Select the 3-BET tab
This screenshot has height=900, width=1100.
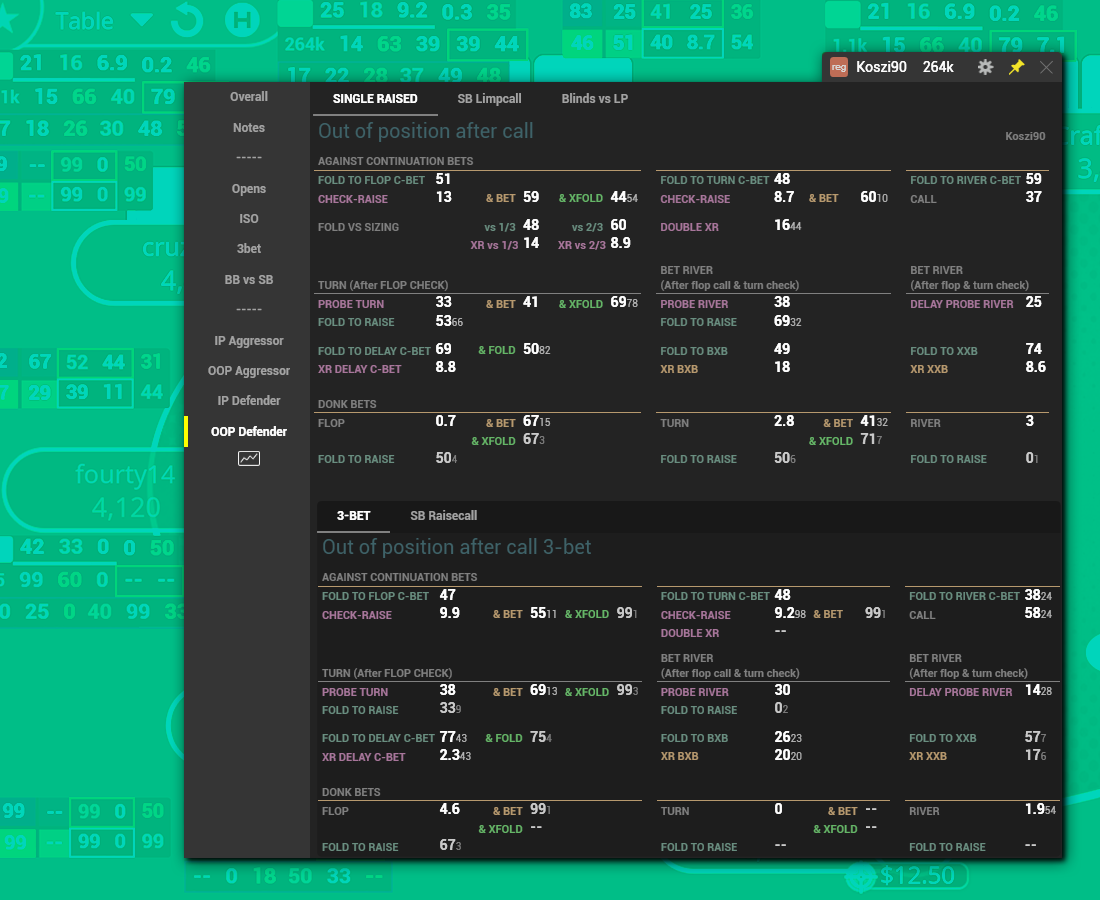(x=353, y=516)
